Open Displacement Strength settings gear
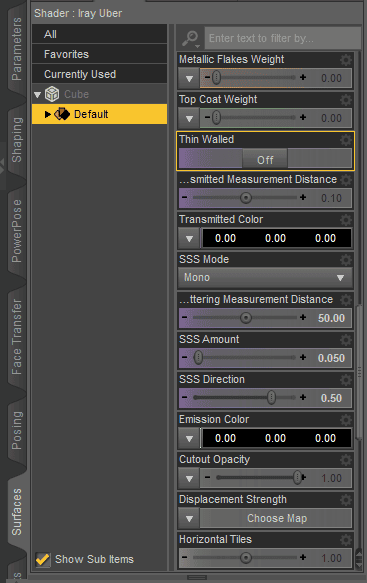367x583 pixels. tap(346, 500)
